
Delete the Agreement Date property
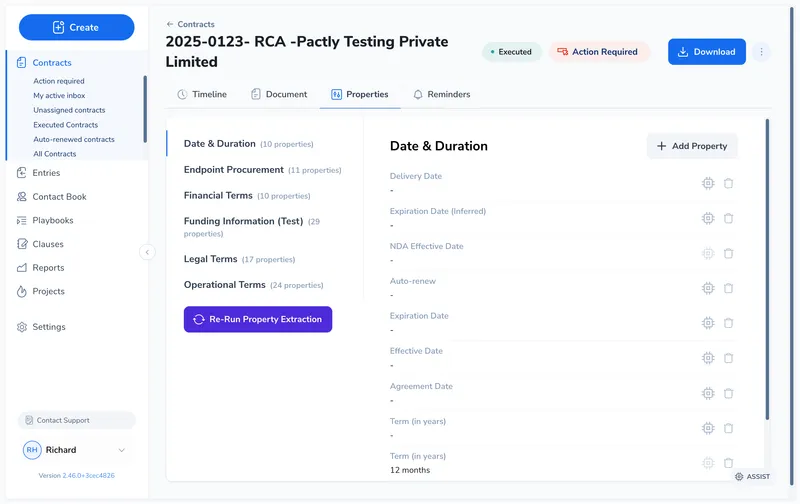[x=728, y=393]
